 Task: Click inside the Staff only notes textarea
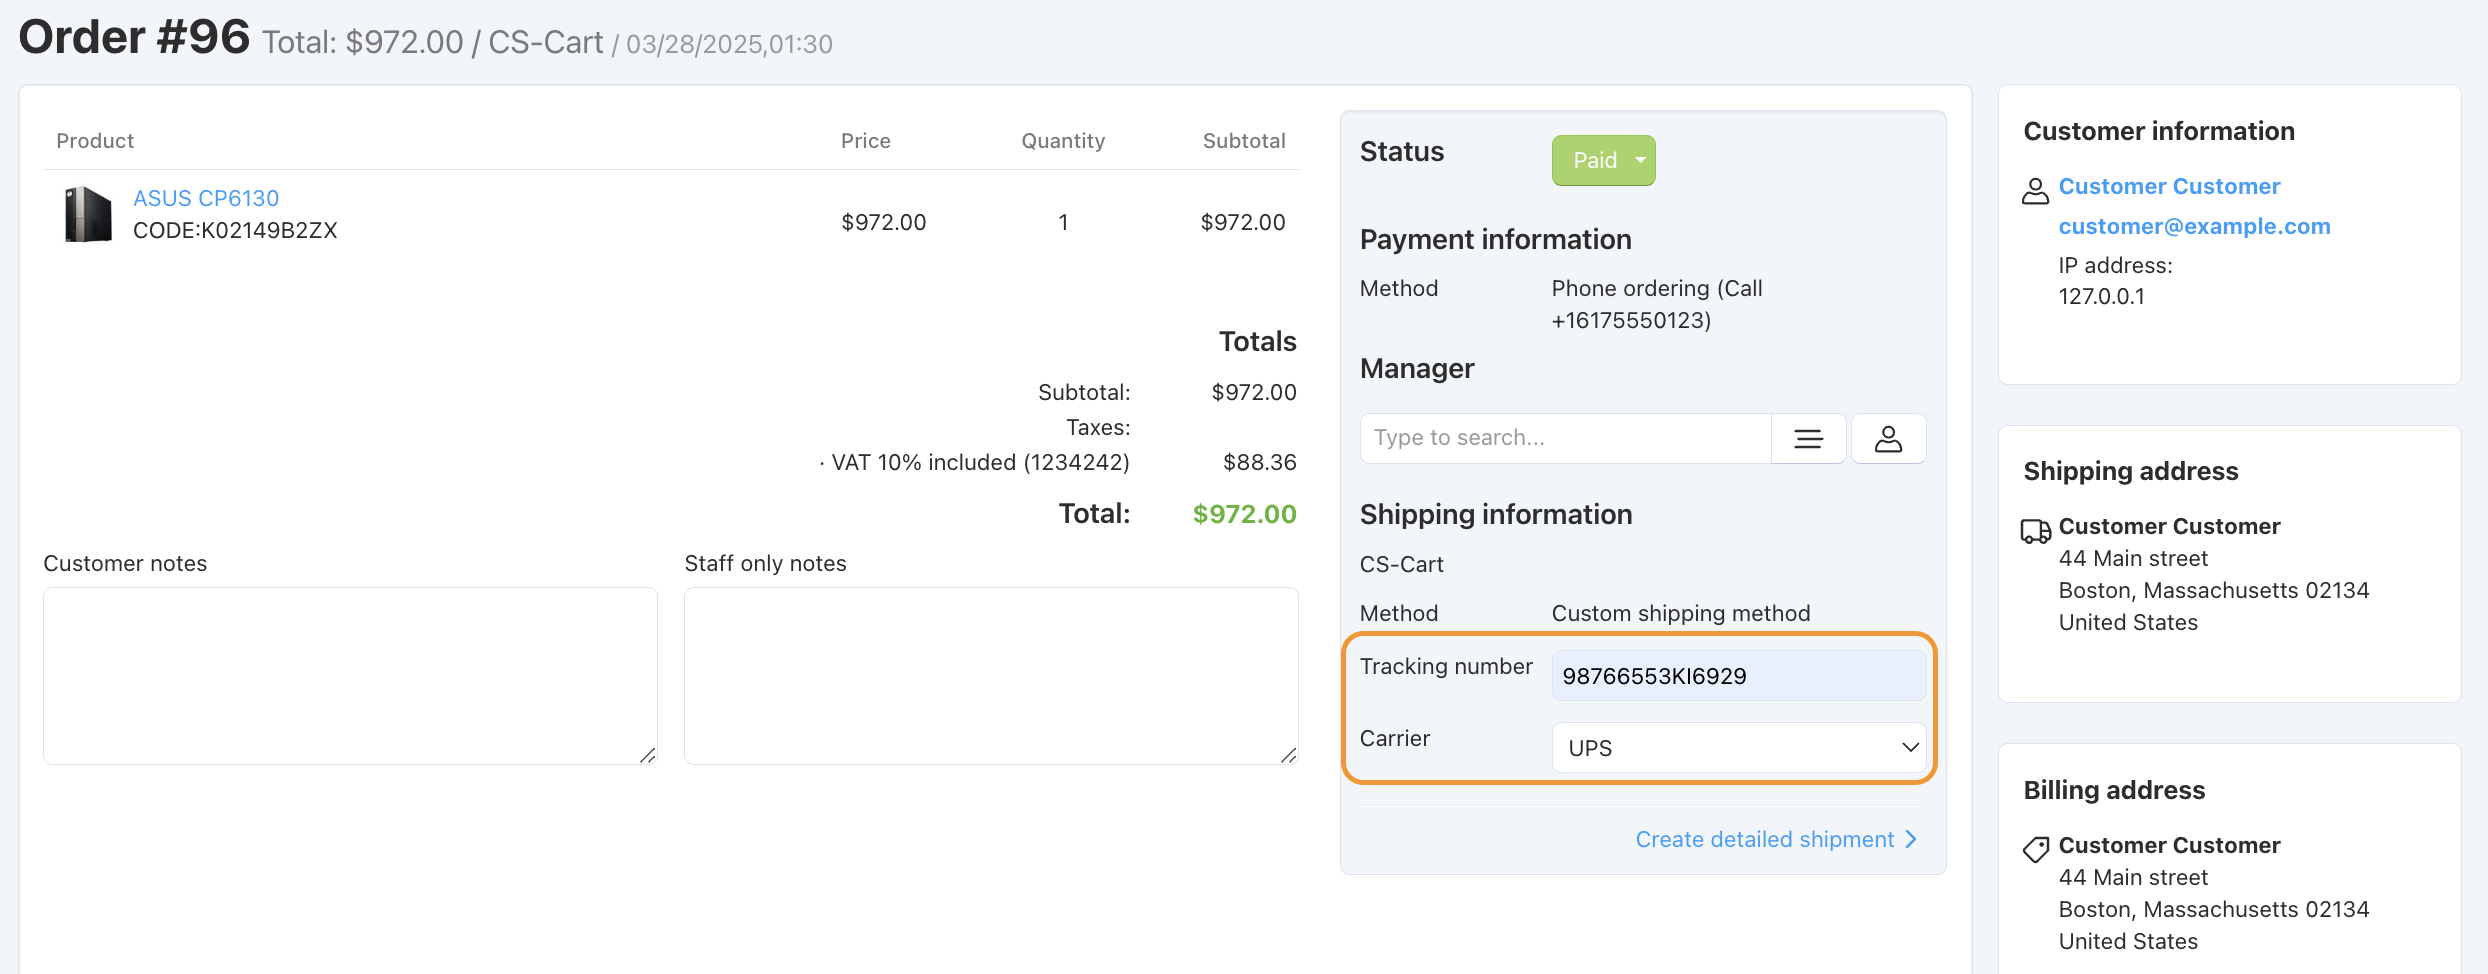(991, 676)
